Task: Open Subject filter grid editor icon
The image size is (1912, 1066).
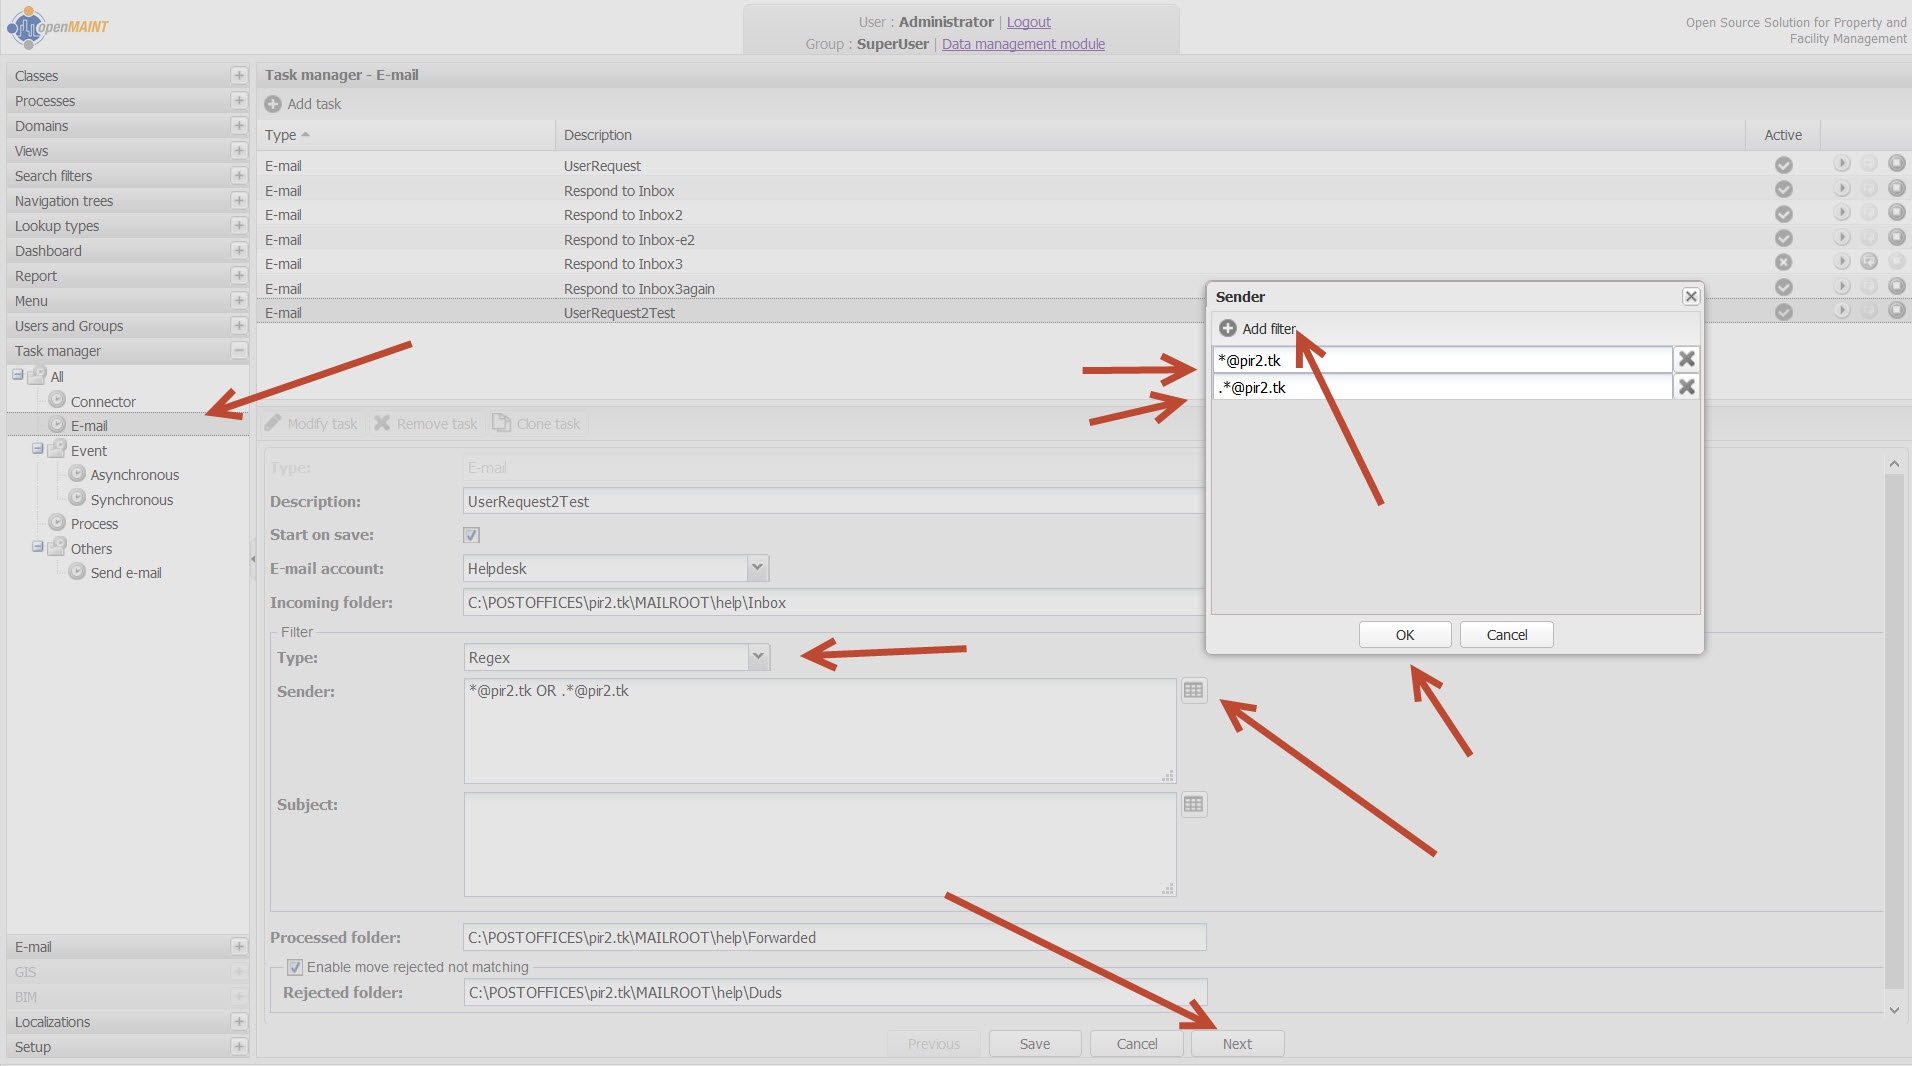Action: [x=1193, y=804]
